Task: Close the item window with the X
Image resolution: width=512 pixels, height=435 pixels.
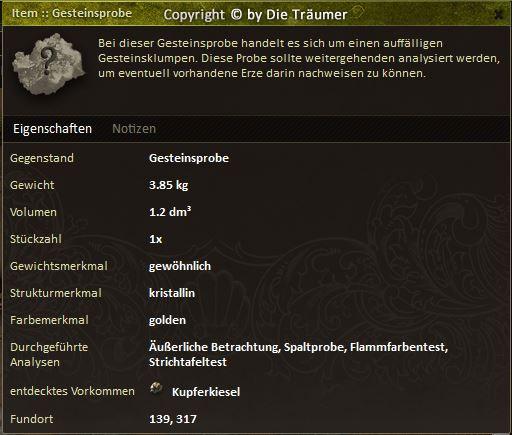Action: coord(499,14)
